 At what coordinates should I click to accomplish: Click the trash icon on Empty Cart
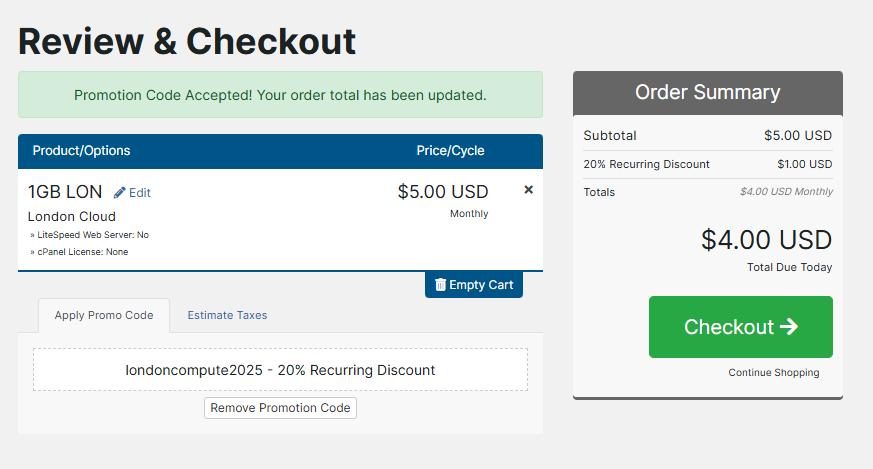pyautogui.click(x=441, y=285)
